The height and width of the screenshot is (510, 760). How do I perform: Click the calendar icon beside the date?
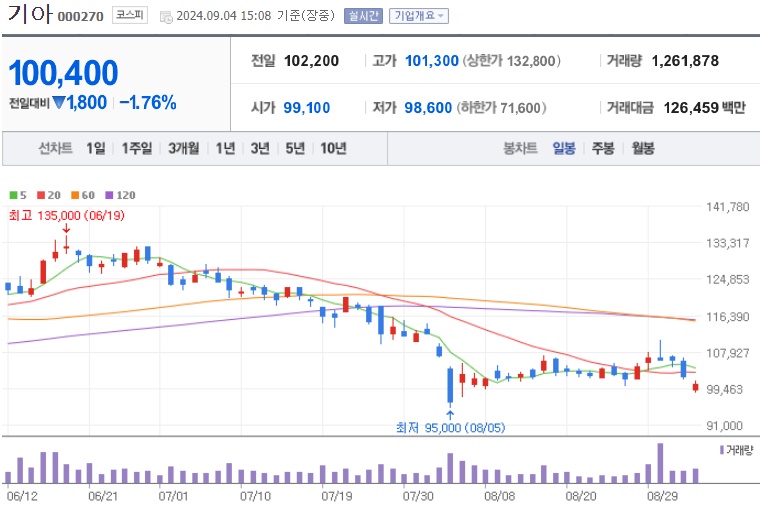[x=166, y=17]
